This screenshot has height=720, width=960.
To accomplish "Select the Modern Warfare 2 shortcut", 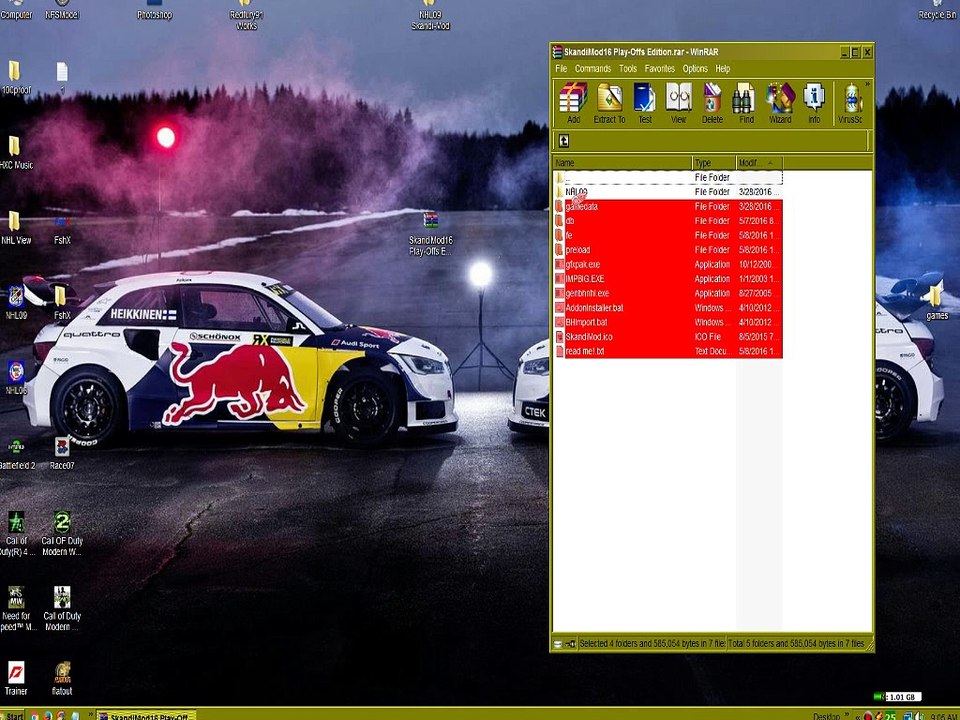I will tap(62, 534).
